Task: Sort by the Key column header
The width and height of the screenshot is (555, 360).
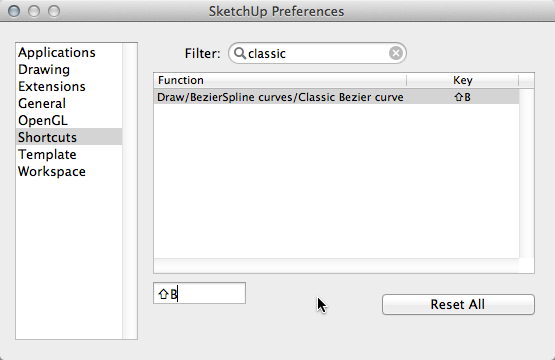Action: 463,80
